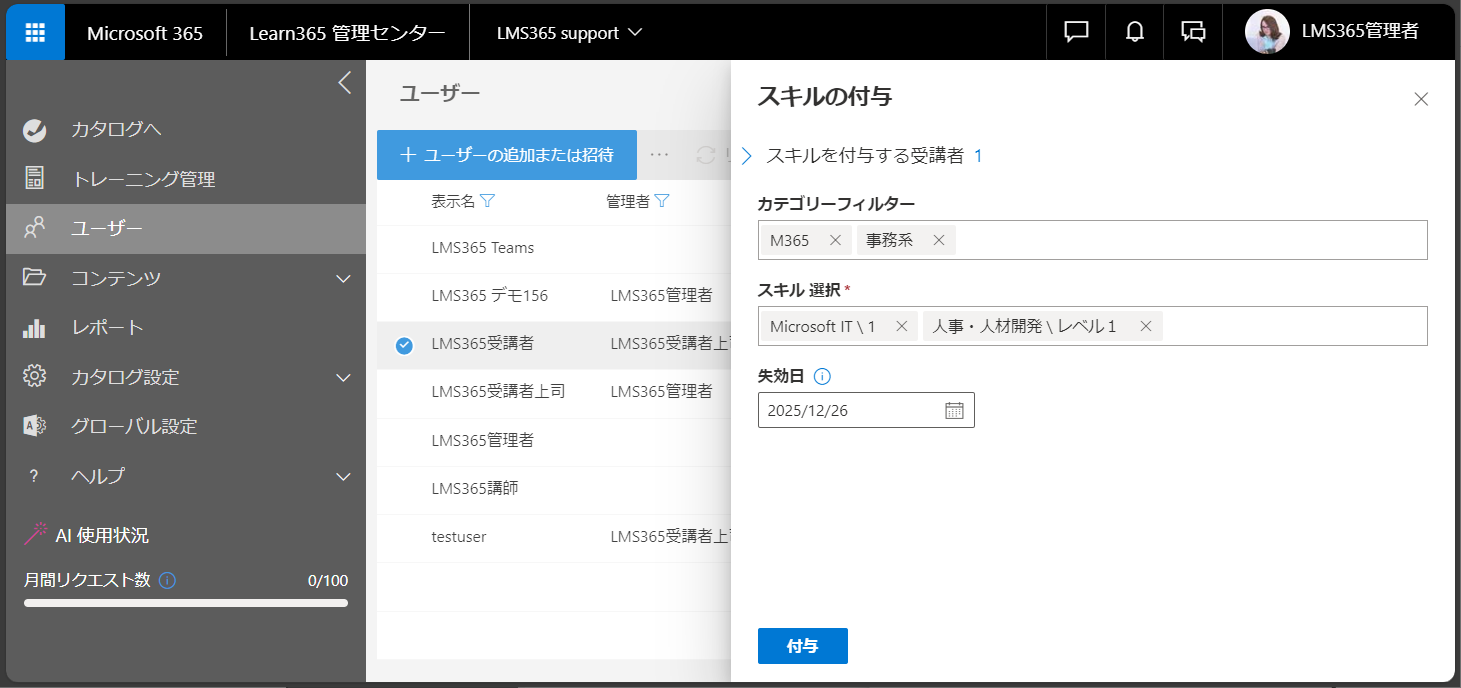1461x688 pixels.
Task: Select ユーザー in sidebar
Action: (x=186, y=228)
